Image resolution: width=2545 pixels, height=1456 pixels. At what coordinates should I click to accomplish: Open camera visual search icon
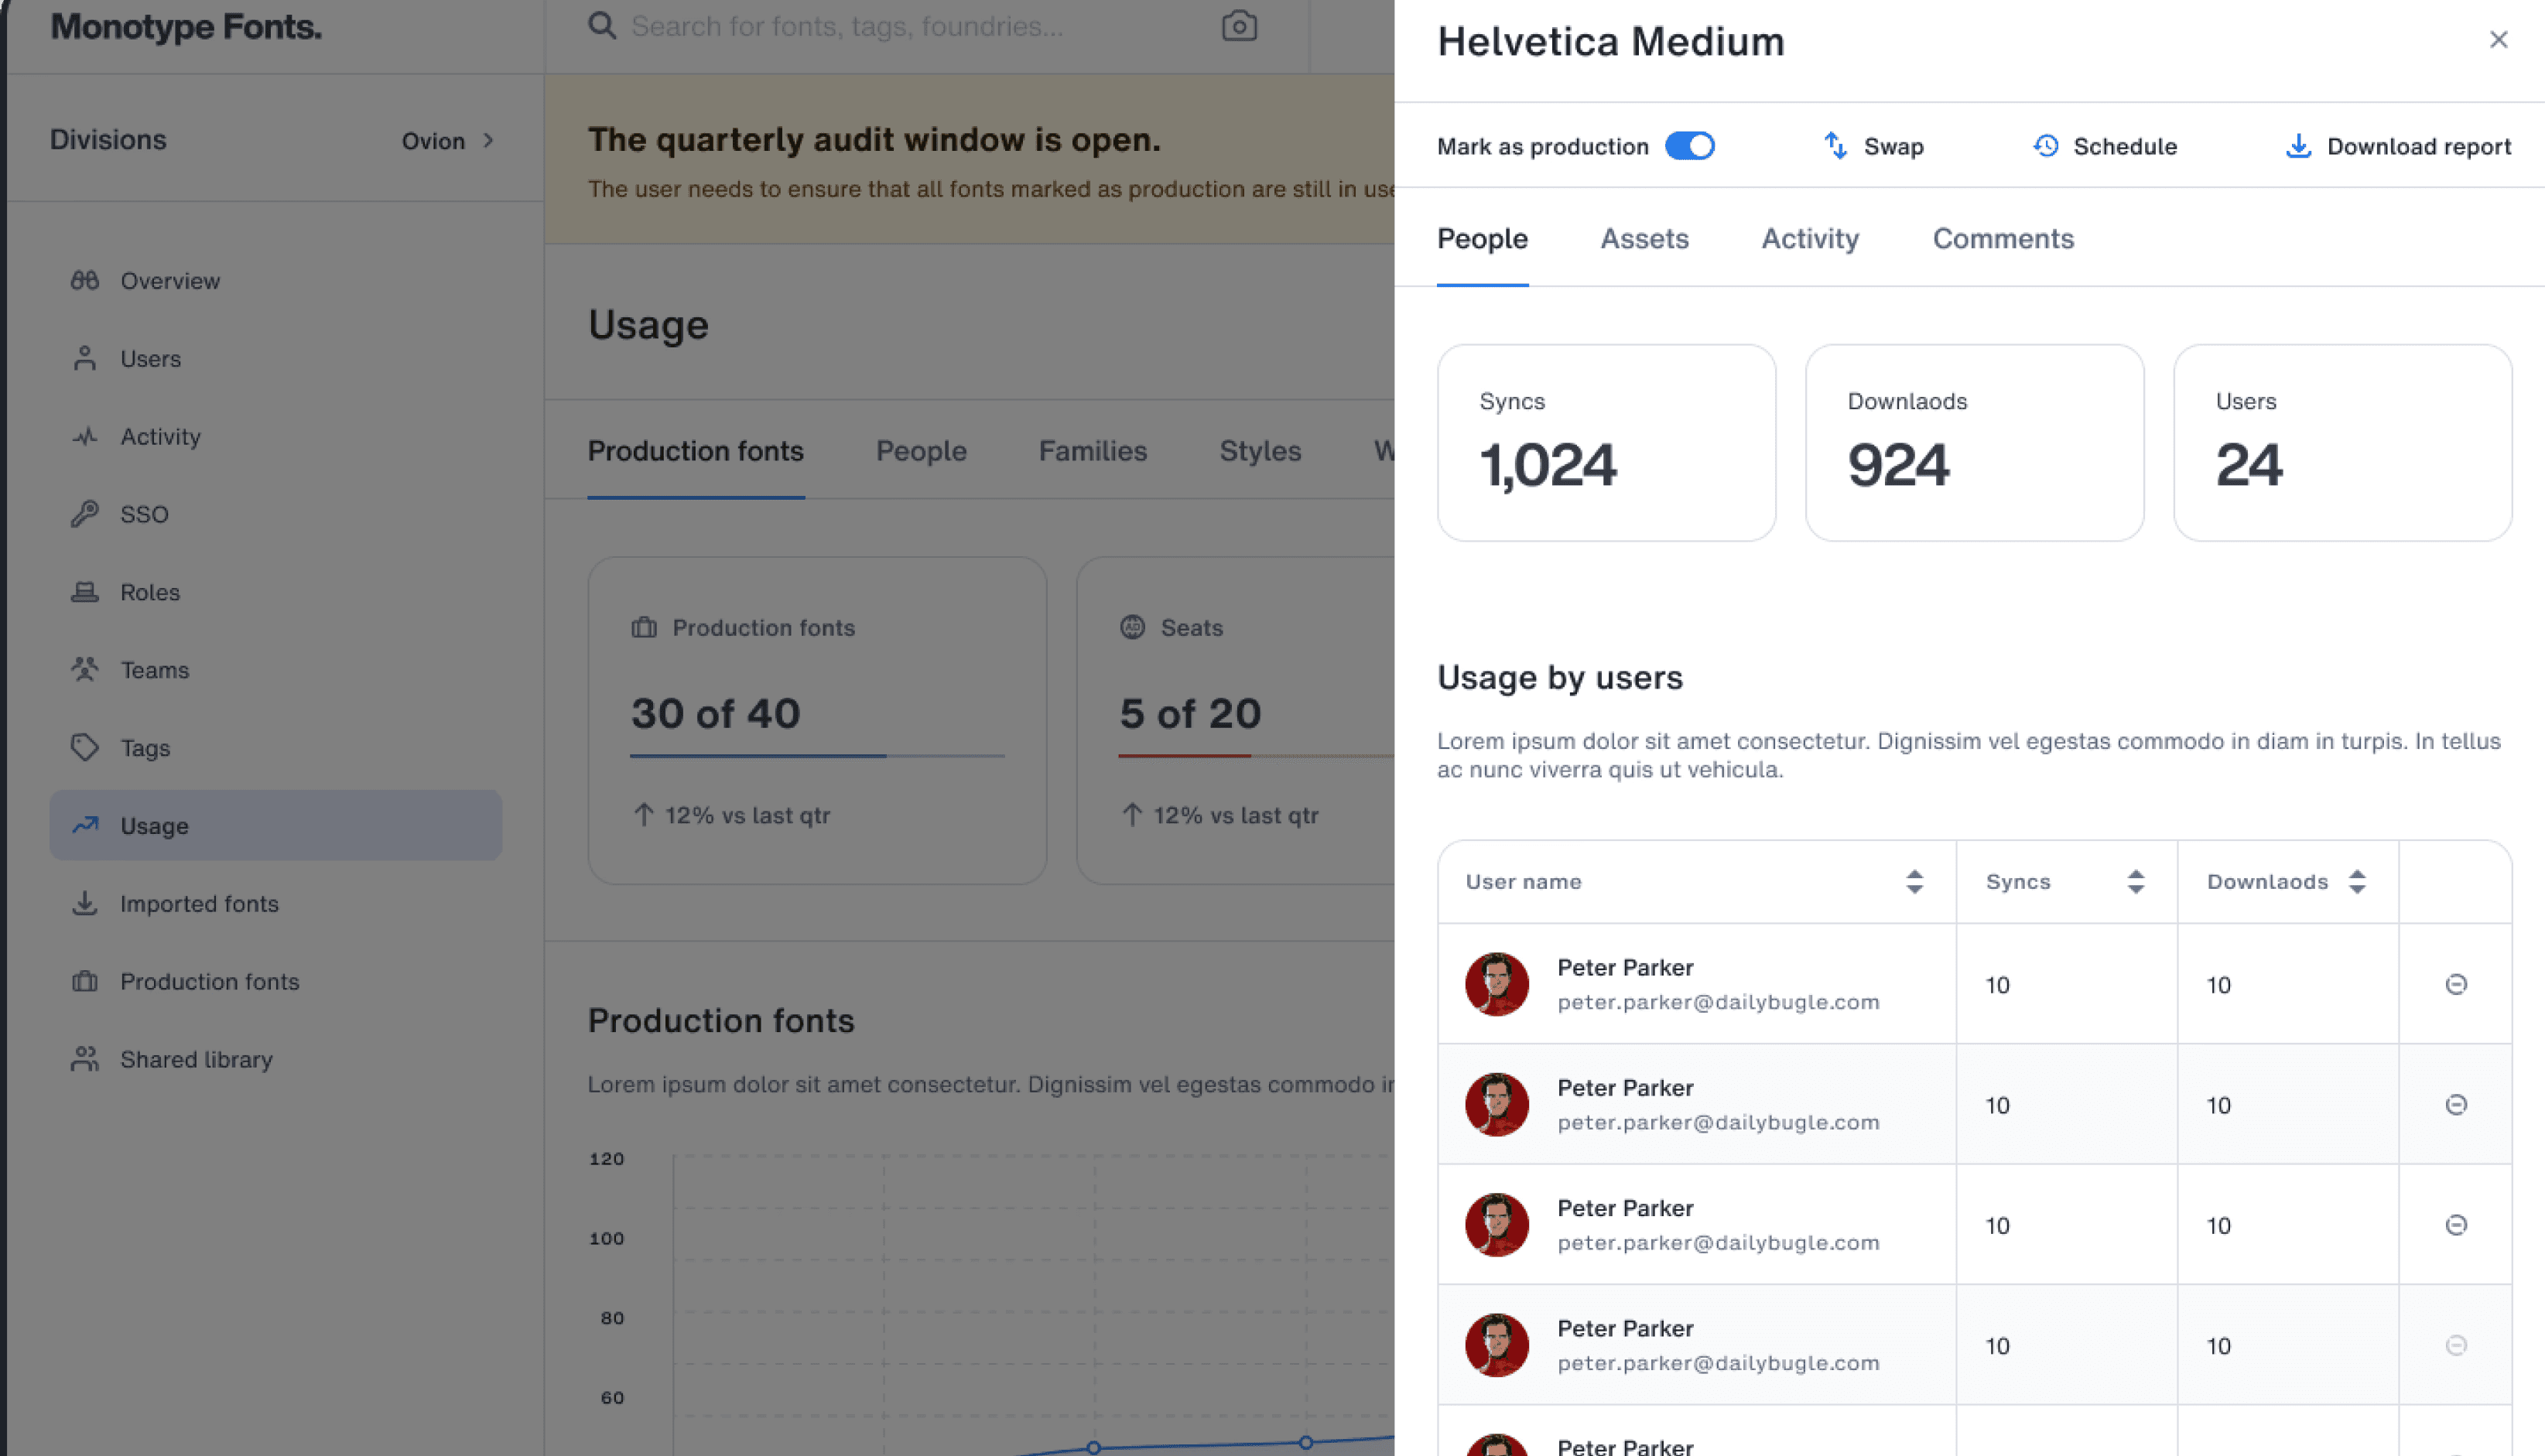[x=1239, y=26]
